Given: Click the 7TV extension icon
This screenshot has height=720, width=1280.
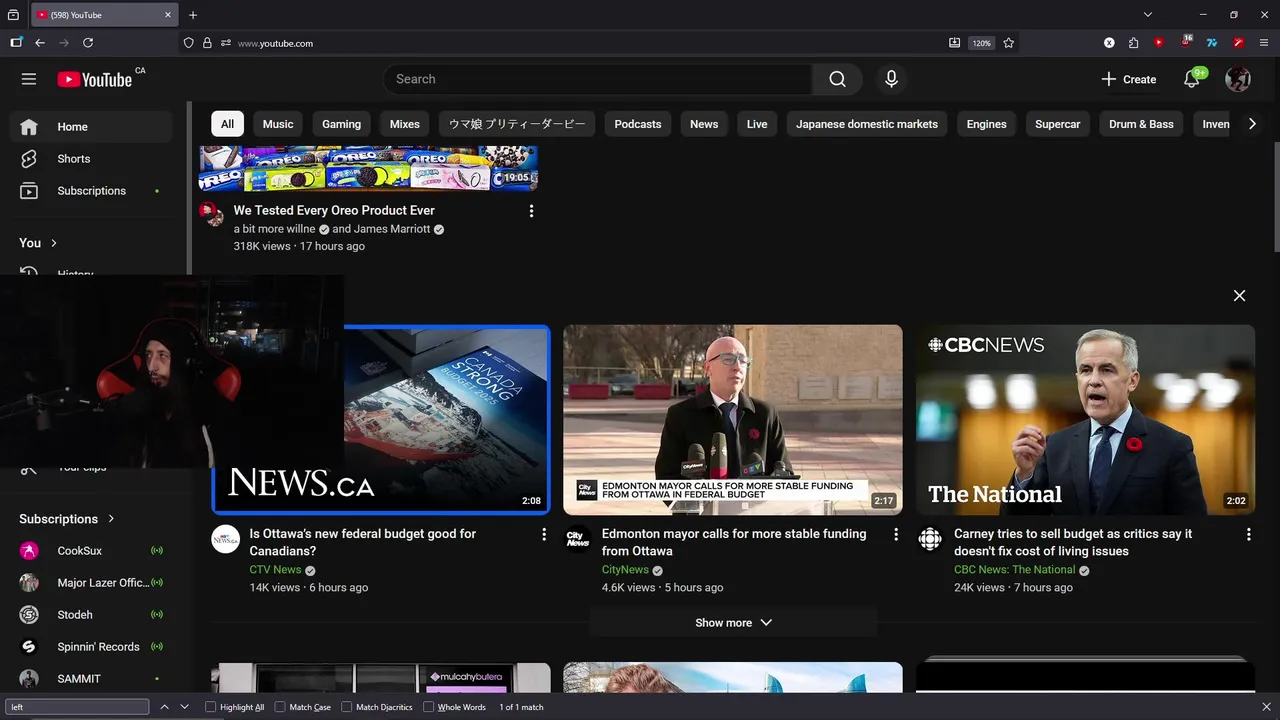Looking at the screenshot, I should coord(1211,43).
